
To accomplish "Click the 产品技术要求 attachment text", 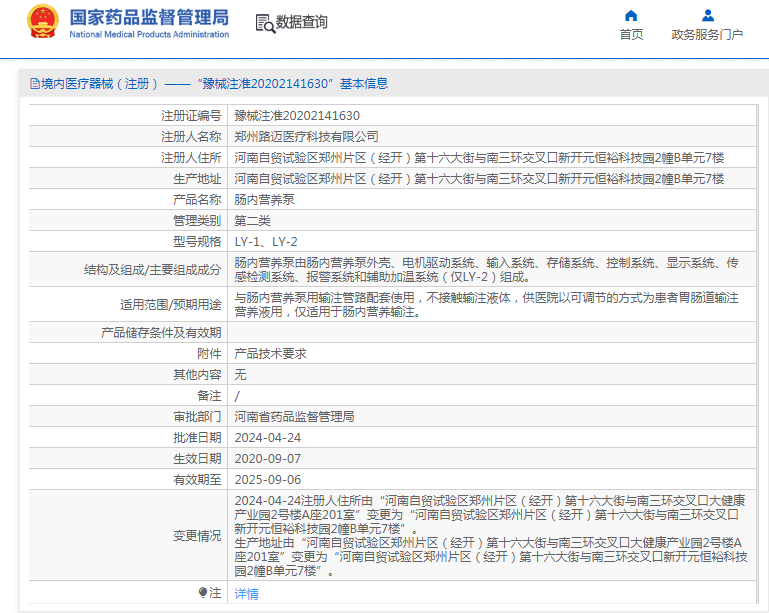I will (x=270, y=354).
